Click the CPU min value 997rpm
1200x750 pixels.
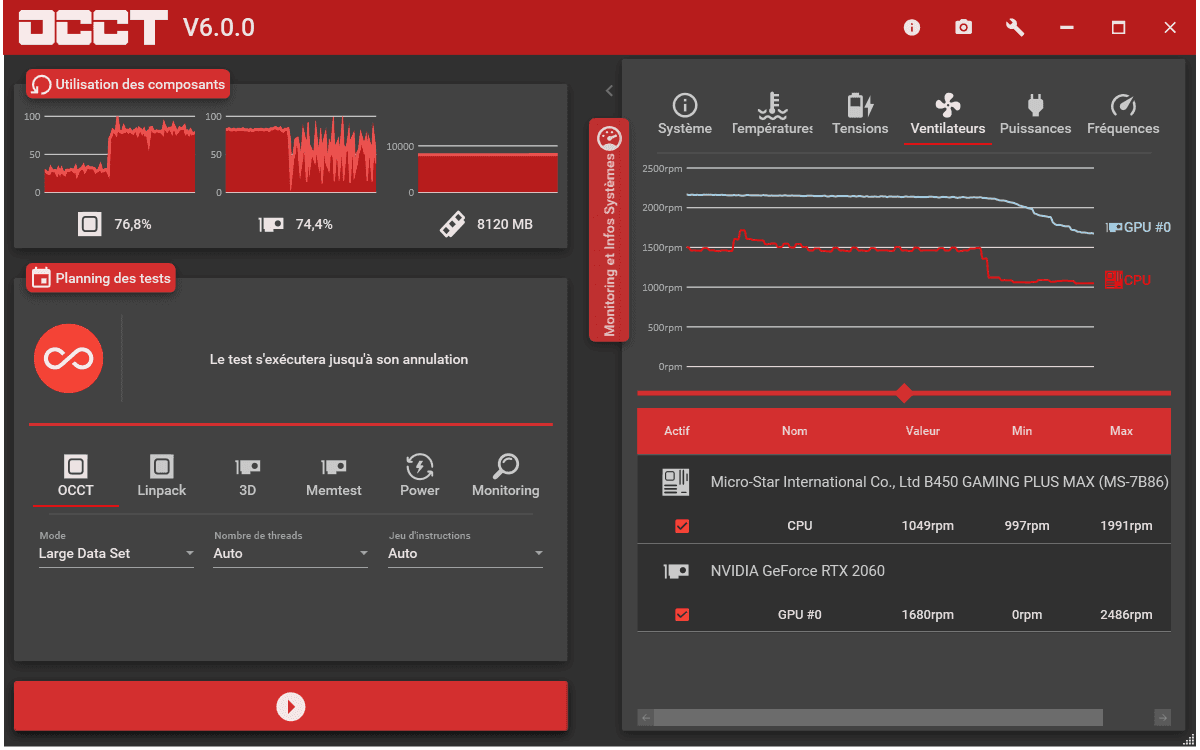pos(1027,526)
